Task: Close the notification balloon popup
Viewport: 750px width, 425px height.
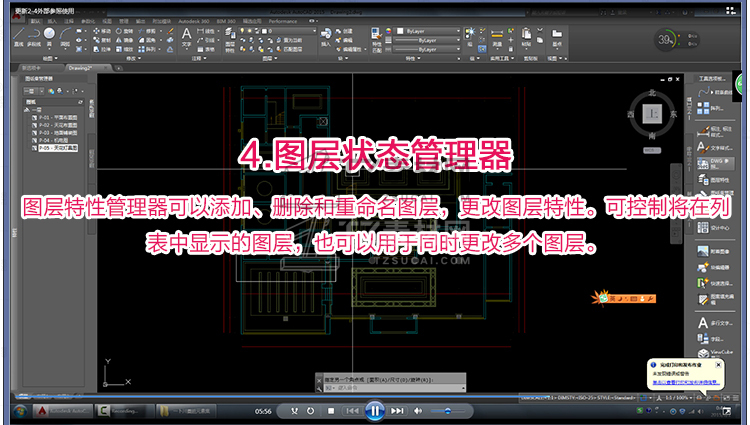Action: tap(718, 365)
